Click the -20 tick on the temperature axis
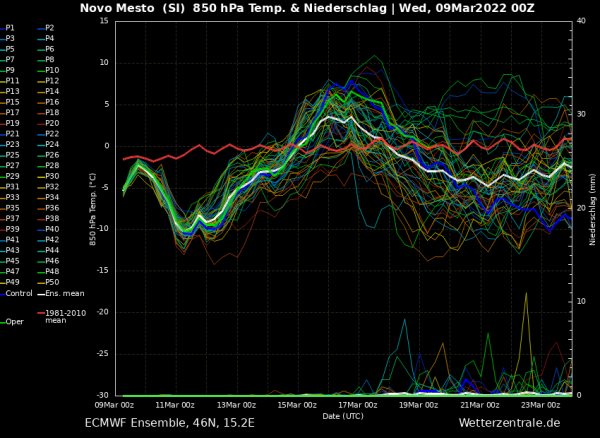The image size is (600, 438). coord(103,313)
